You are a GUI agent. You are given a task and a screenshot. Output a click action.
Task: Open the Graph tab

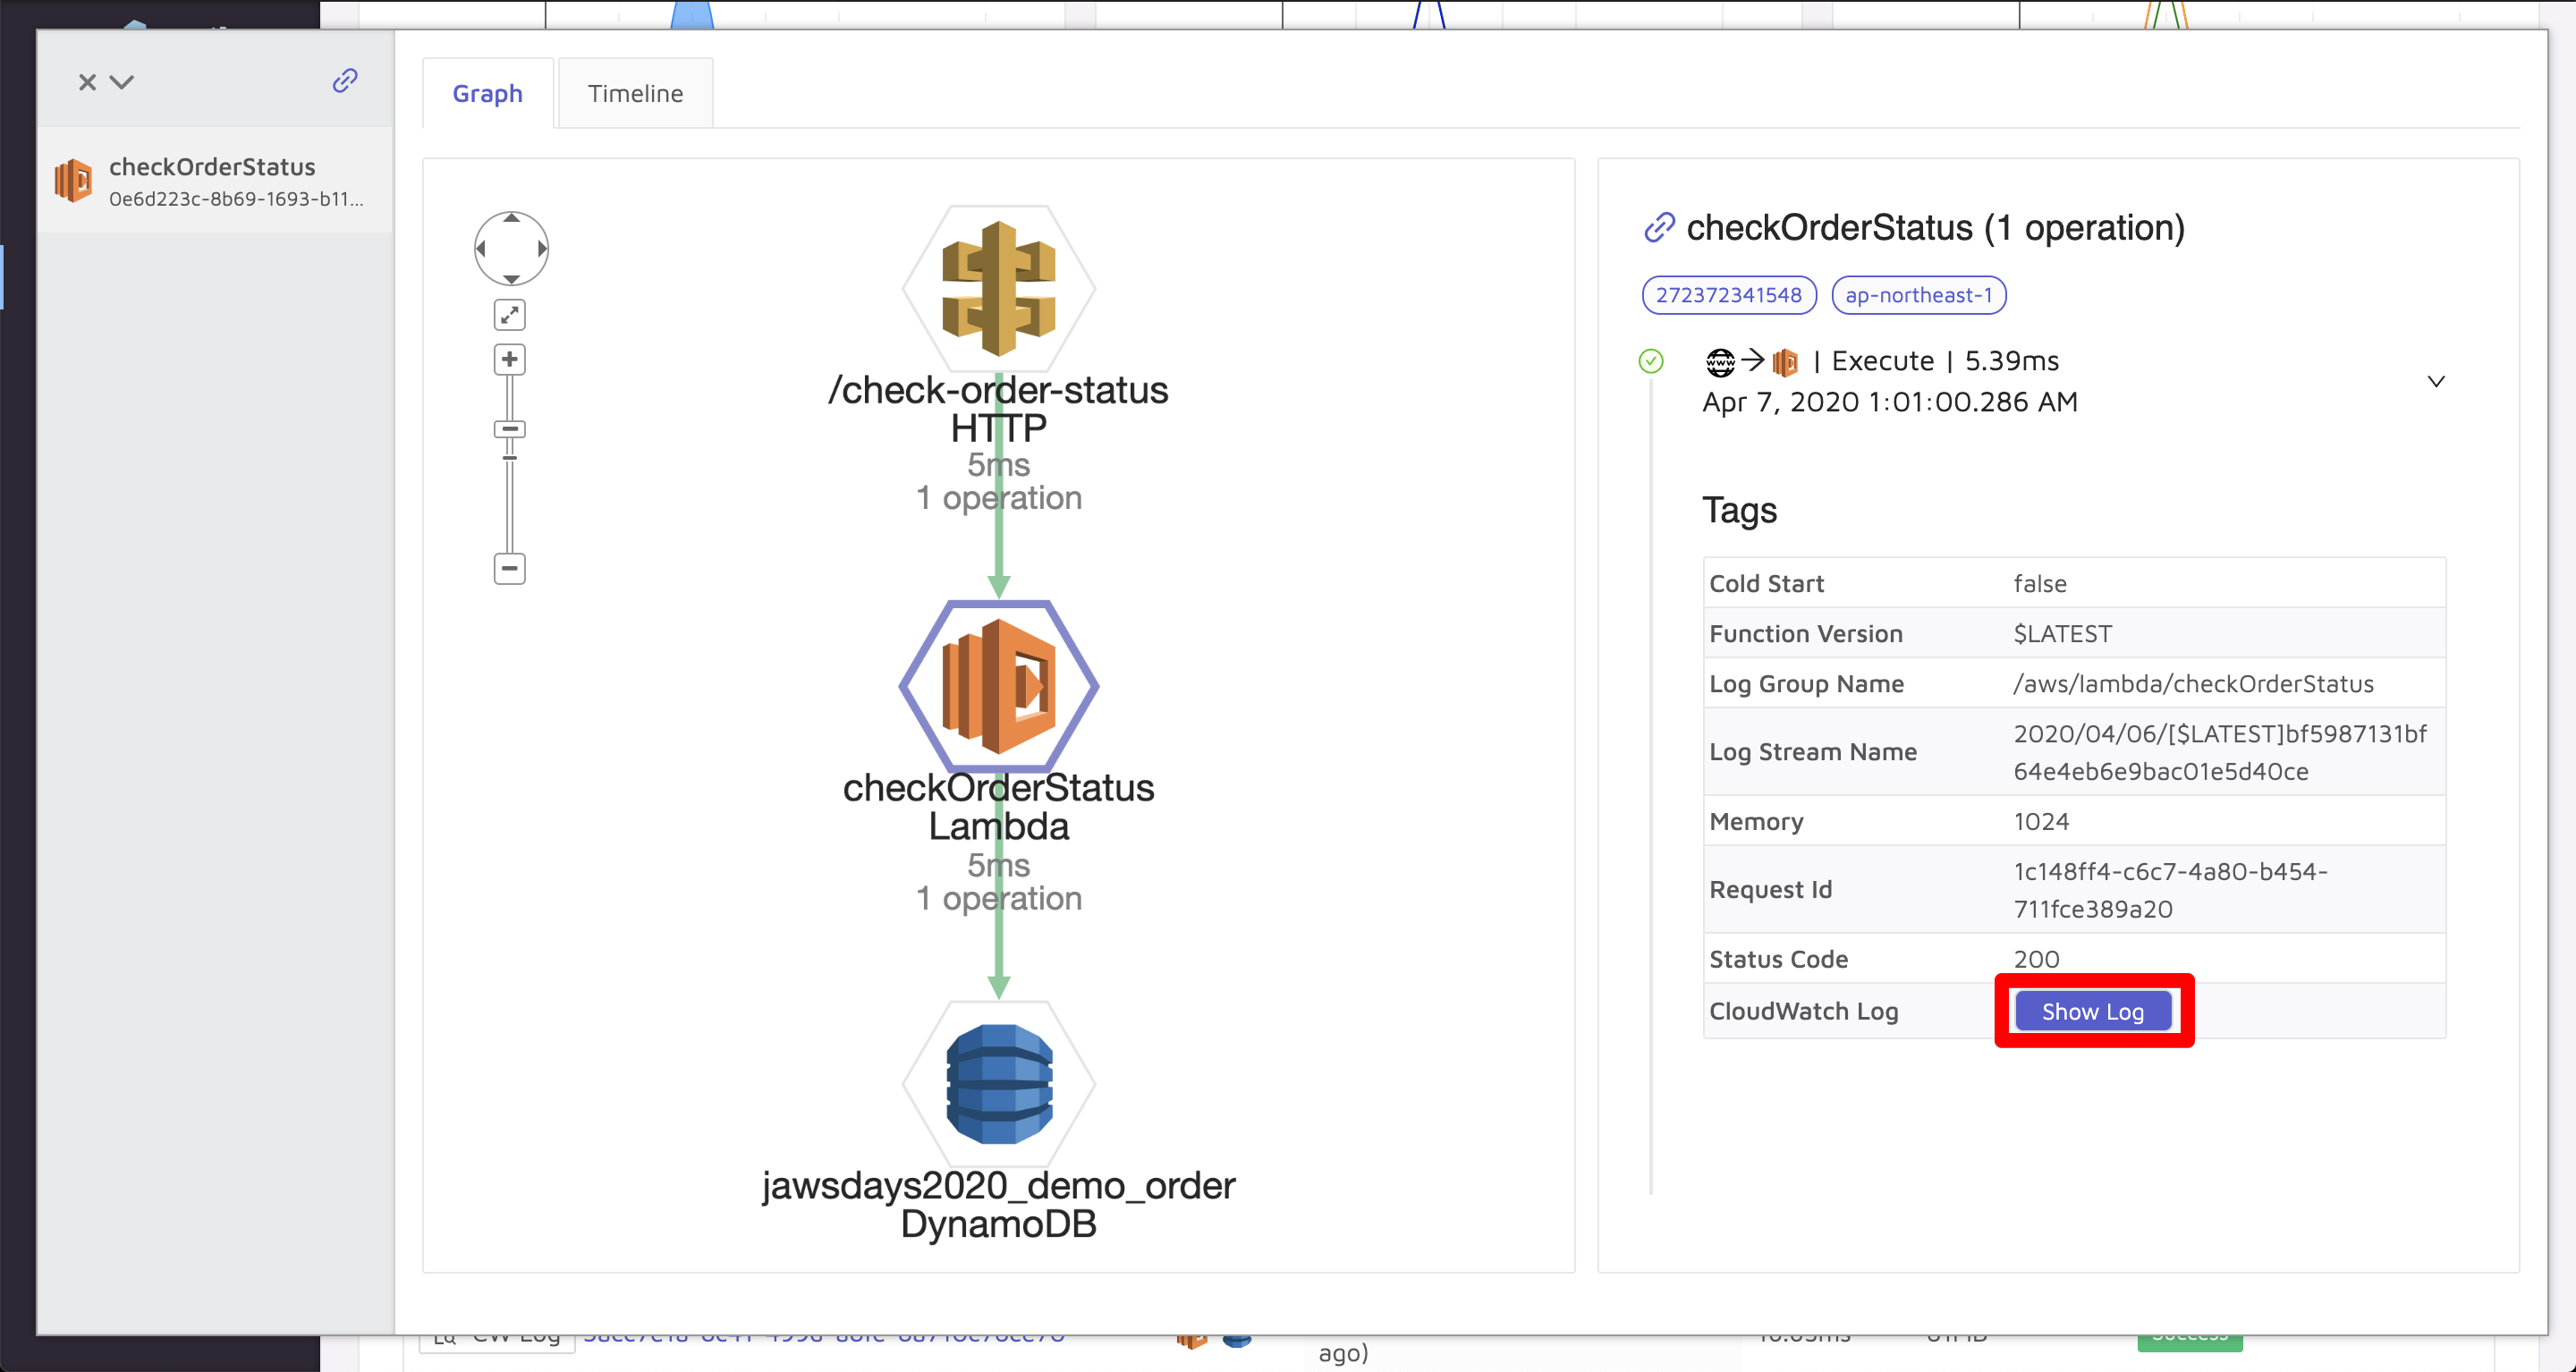[x=488, y=93]
